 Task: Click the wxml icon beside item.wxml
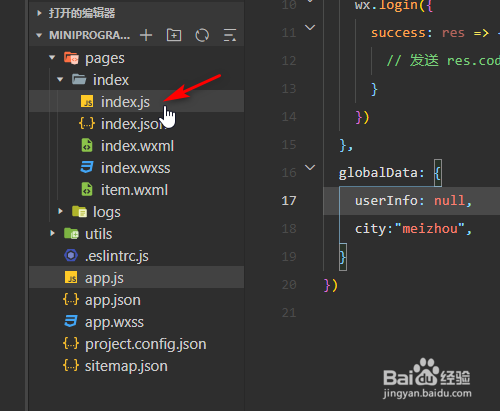(x=87, y=189)
